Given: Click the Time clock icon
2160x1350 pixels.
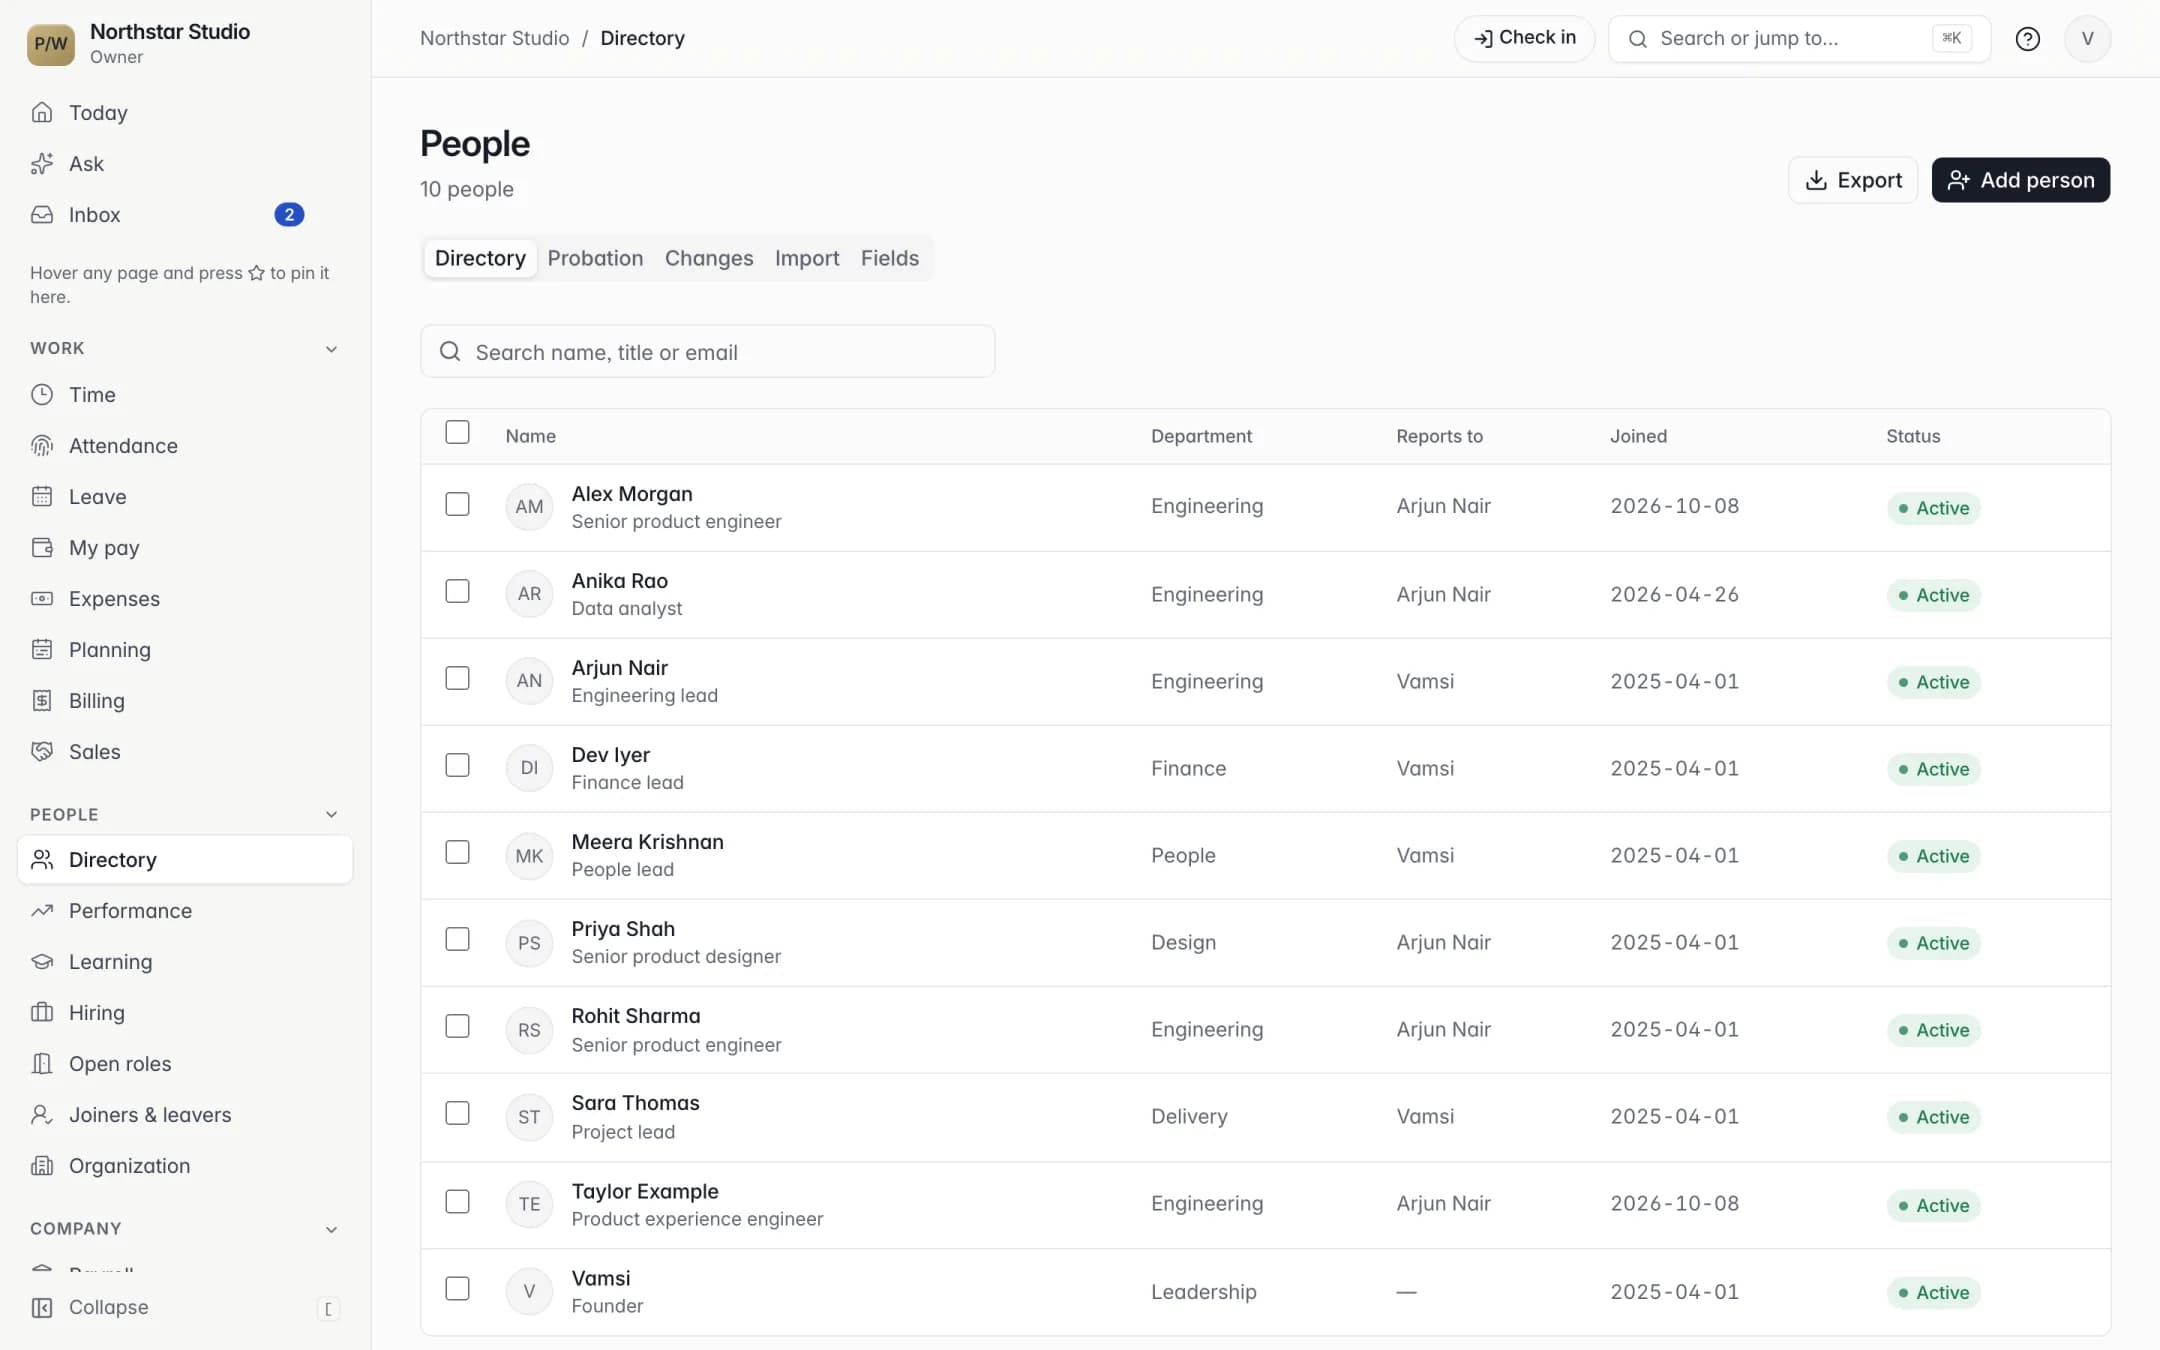Looking at the screenshot, I should point(42,394).
